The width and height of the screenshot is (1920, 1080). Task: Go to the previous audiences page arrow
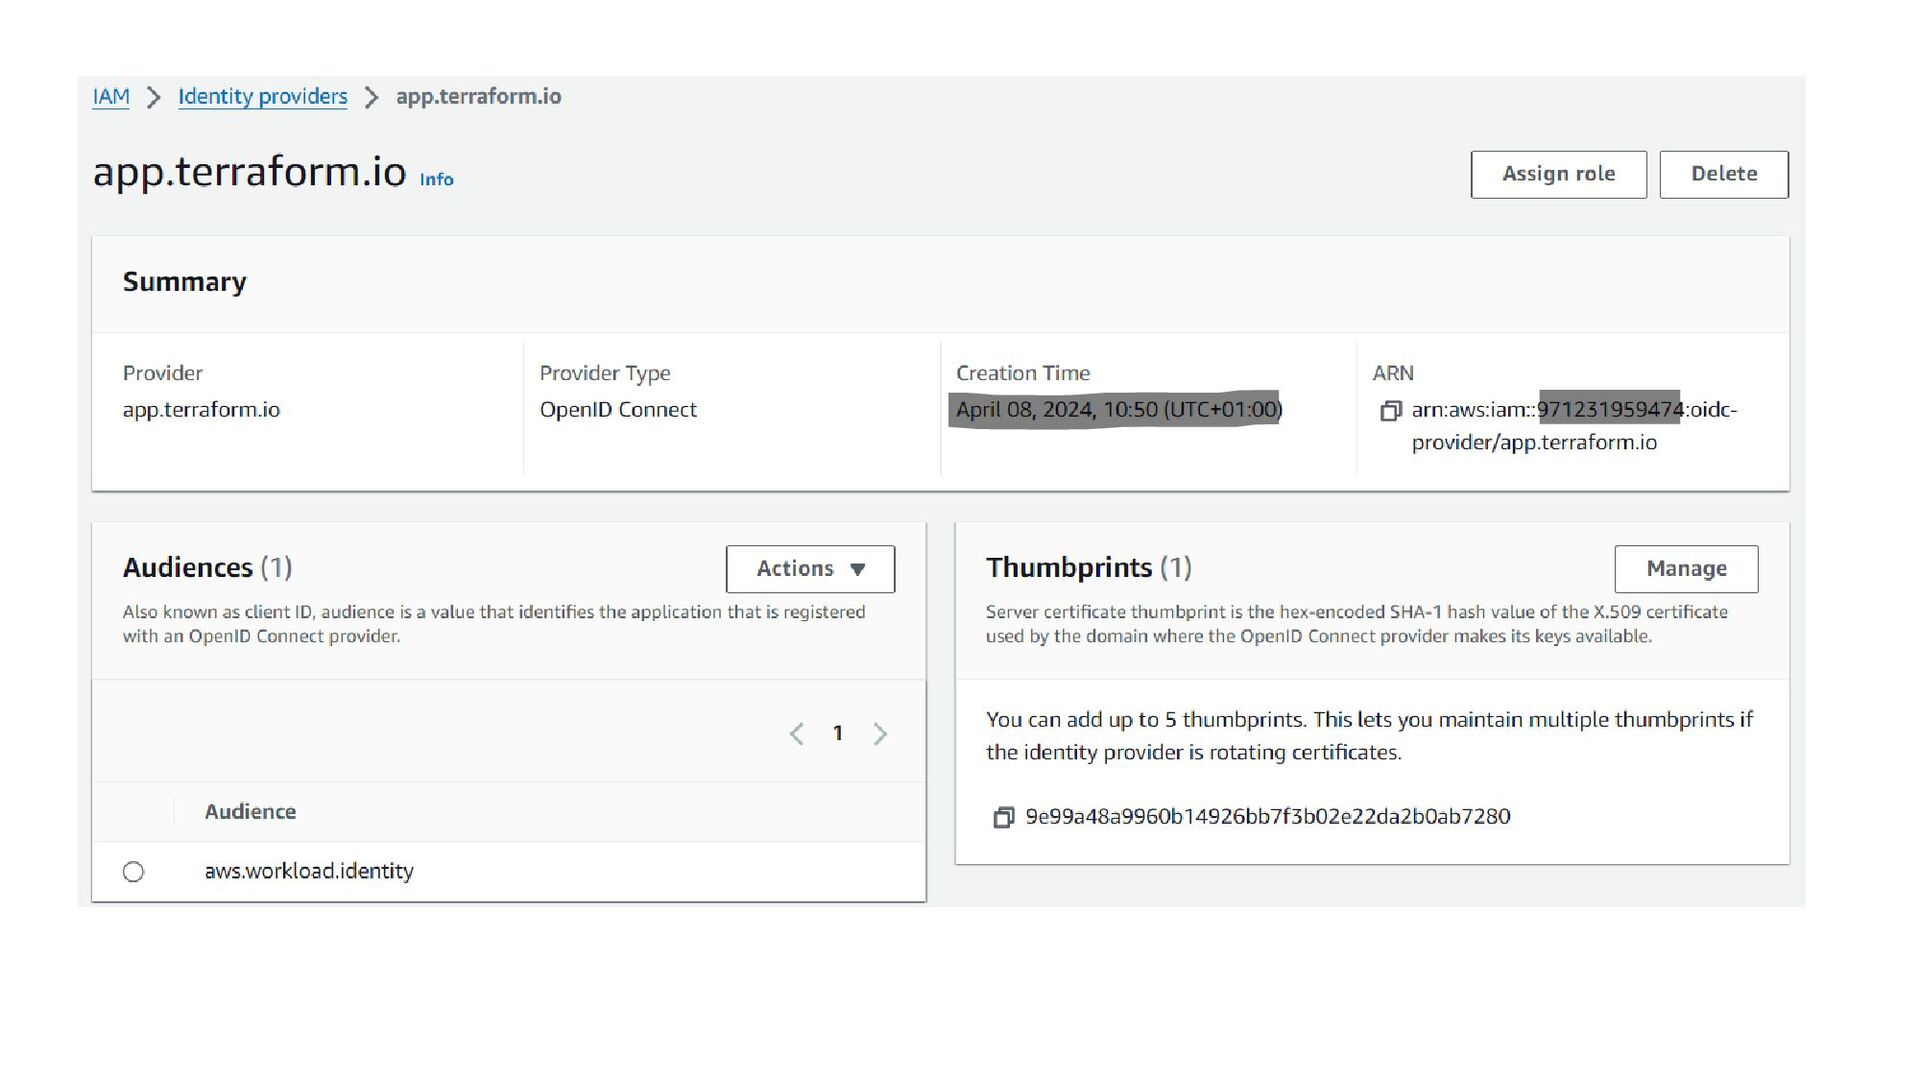pos(796,734)
